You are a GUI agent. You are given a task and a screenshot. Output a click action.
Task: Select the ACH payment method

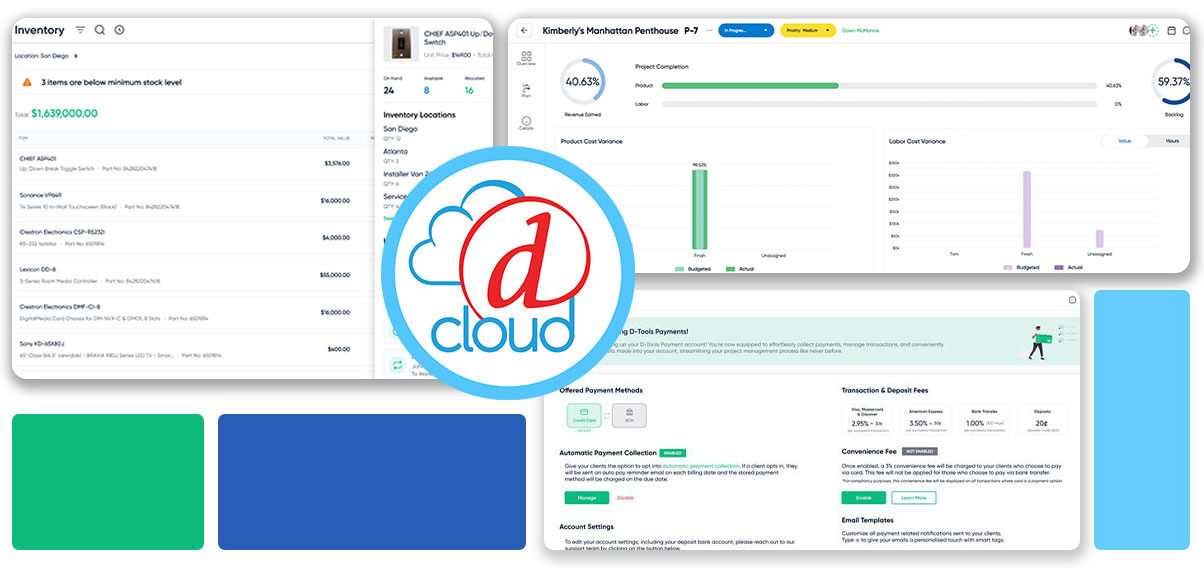click(x=629, y=414)
